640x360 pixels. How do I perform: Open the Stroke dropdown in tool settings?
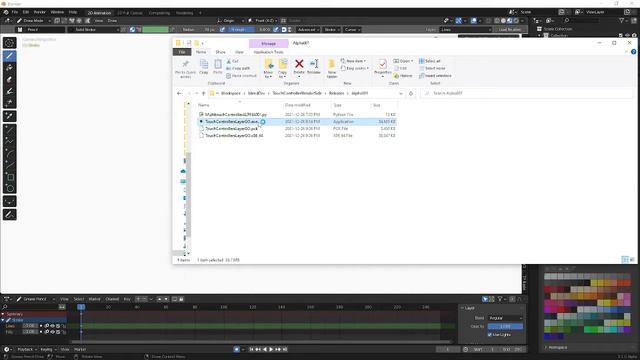[x=331, y=29]
